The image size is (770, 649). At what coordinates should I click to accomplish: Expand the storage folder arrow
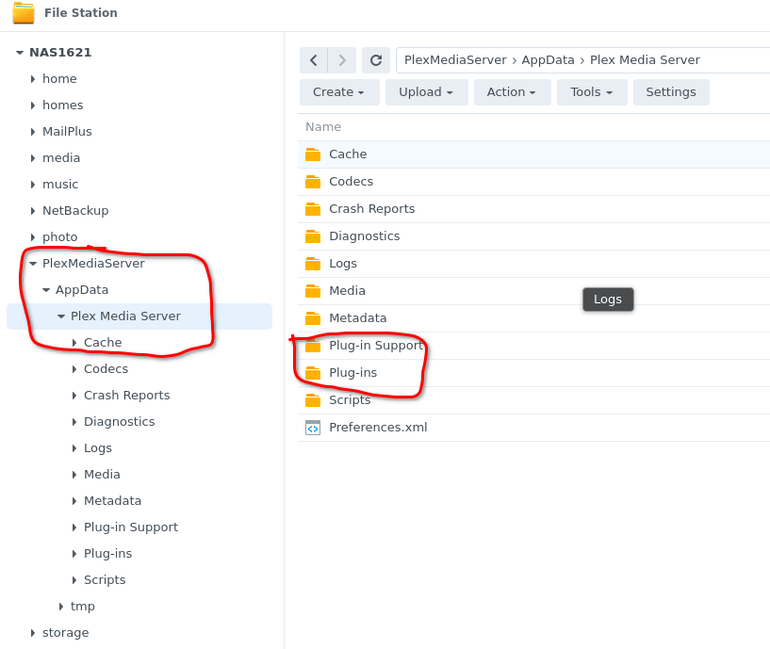point(33,633)
